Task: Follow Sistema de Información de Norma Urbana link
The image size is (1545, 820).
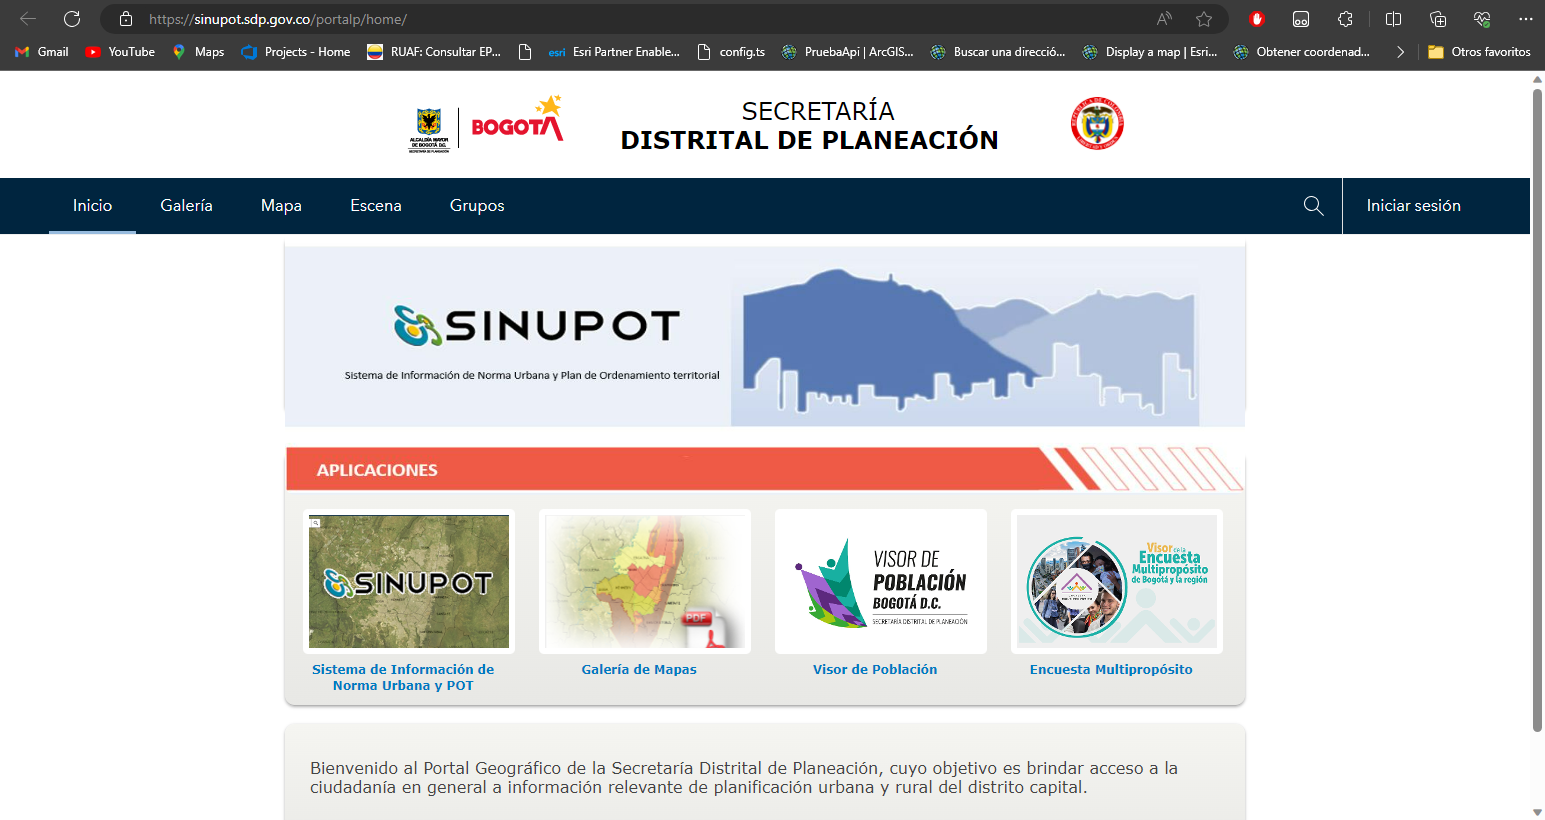Action: pos(403,677)
